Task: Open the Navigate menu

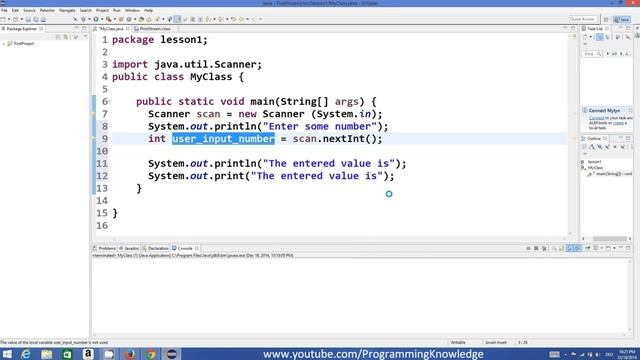Action: (x=67, y=10)
